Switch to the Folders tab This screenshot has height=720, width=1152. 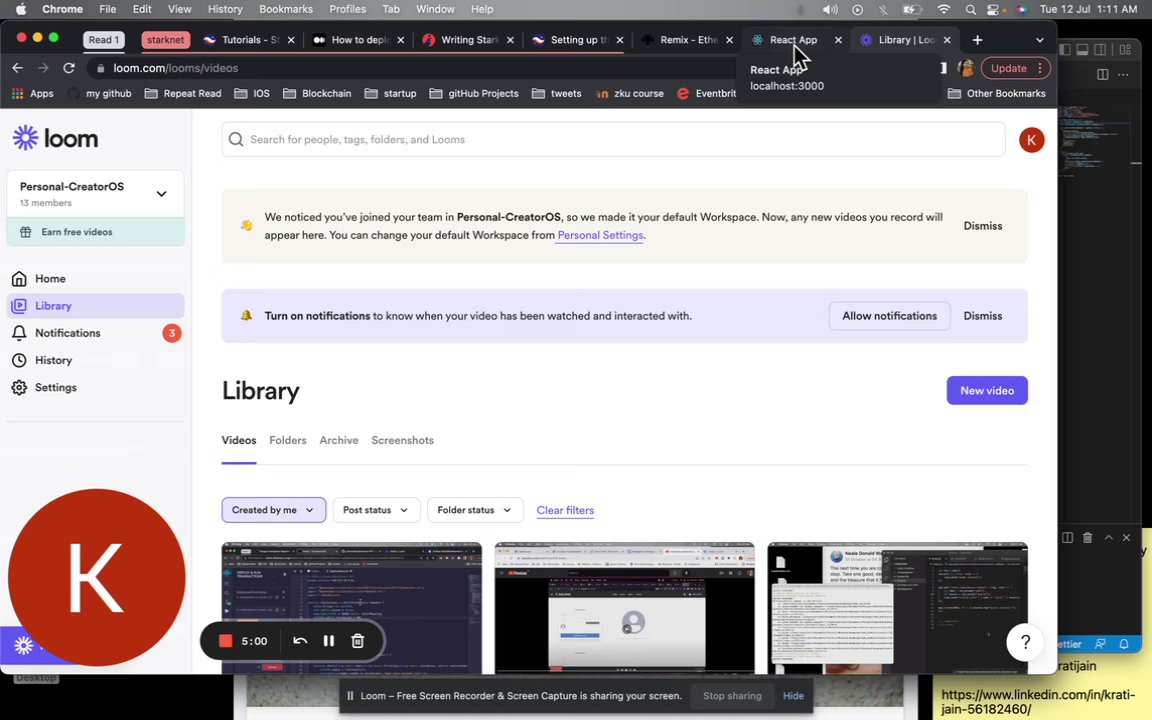click(x=287, y=440)
